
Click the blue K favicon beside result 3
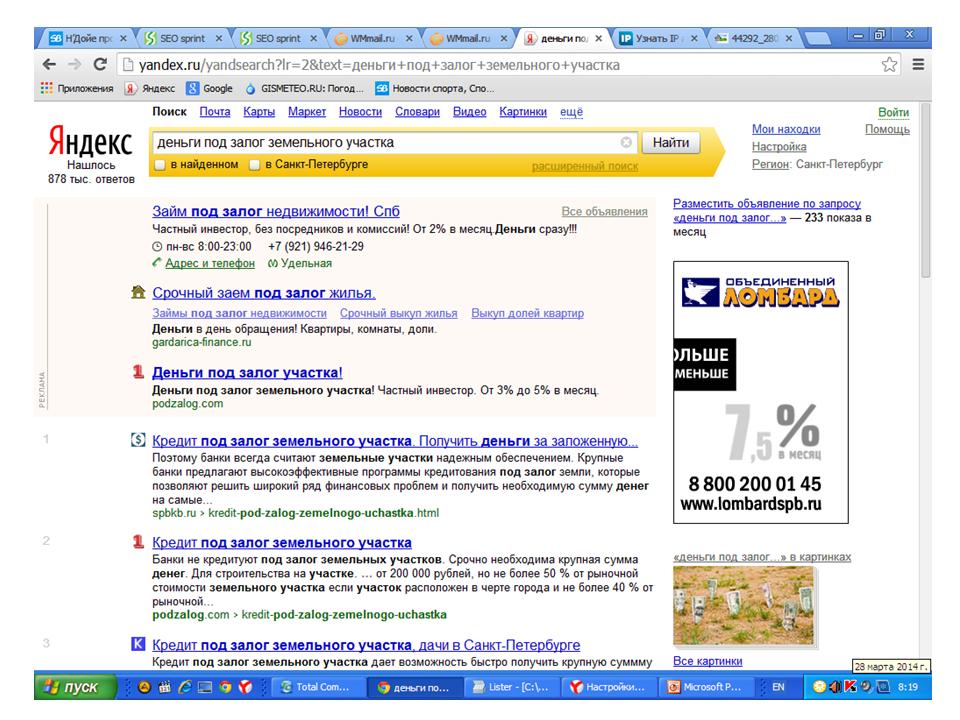(x=138, y=644)
